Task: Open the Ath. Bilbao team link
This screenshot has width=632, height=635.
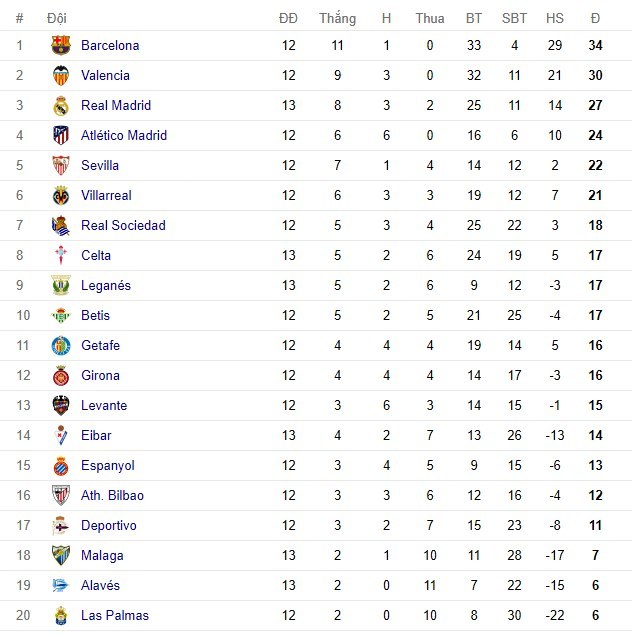Action: tap(112, 495)
